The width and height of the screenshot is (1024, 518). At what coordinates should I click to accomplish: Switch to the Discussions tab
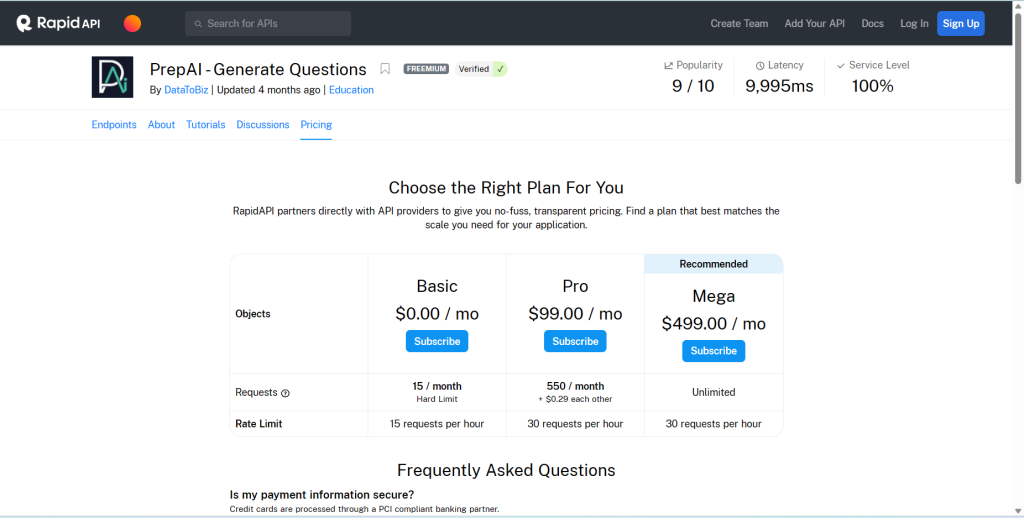click(263, 125)
